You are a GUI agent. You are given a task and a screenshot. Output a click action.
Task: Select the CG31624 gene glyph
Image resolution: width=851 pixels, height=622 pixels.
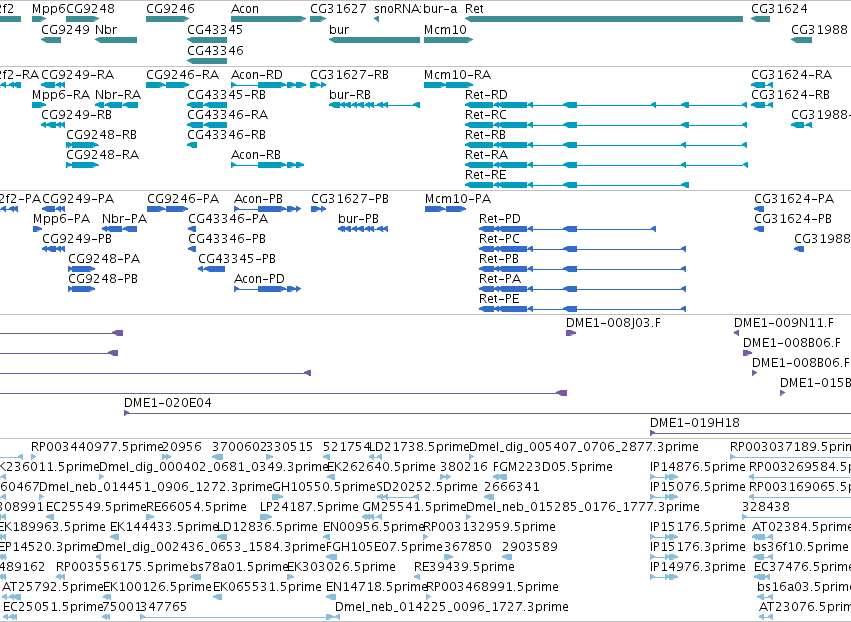[x=760, y=19]
